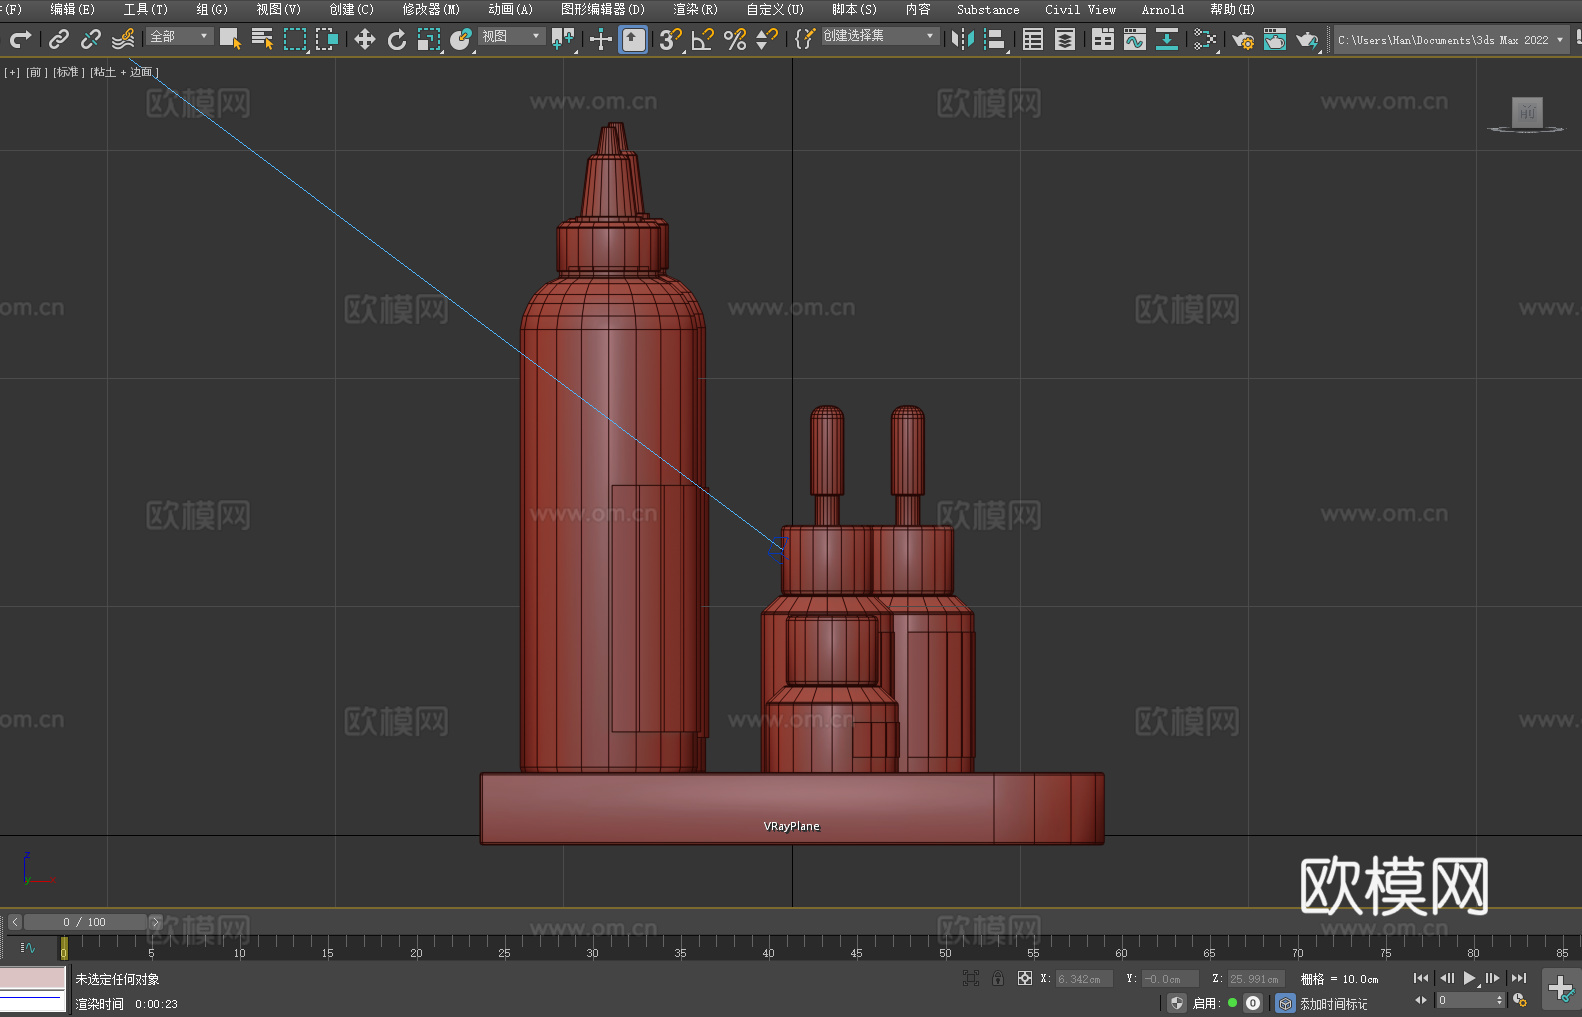This screenshot has height=1017, width=1582.
Task: Choose the Rectangular Selection Region tool
Action: [x=295, y=39]
